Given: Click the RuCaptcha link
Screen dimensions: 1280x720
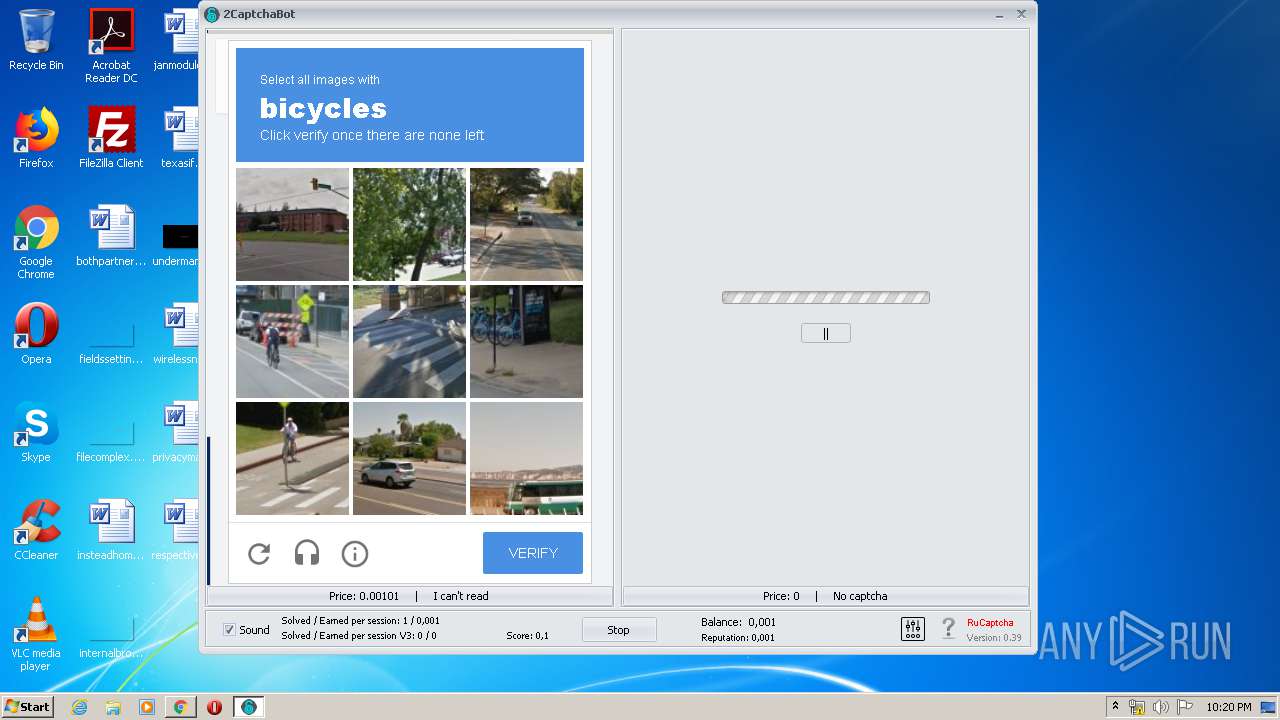Looking at the screenshot, I should (x=990, y=623).
